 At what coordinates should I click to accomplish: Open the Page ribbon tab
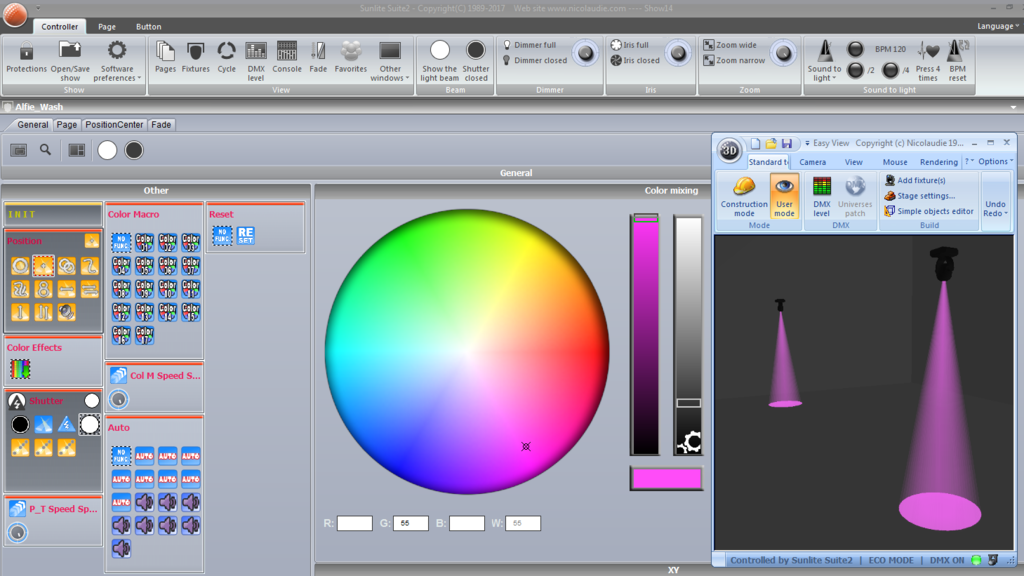pyautogui.click(x=106, y=26)
